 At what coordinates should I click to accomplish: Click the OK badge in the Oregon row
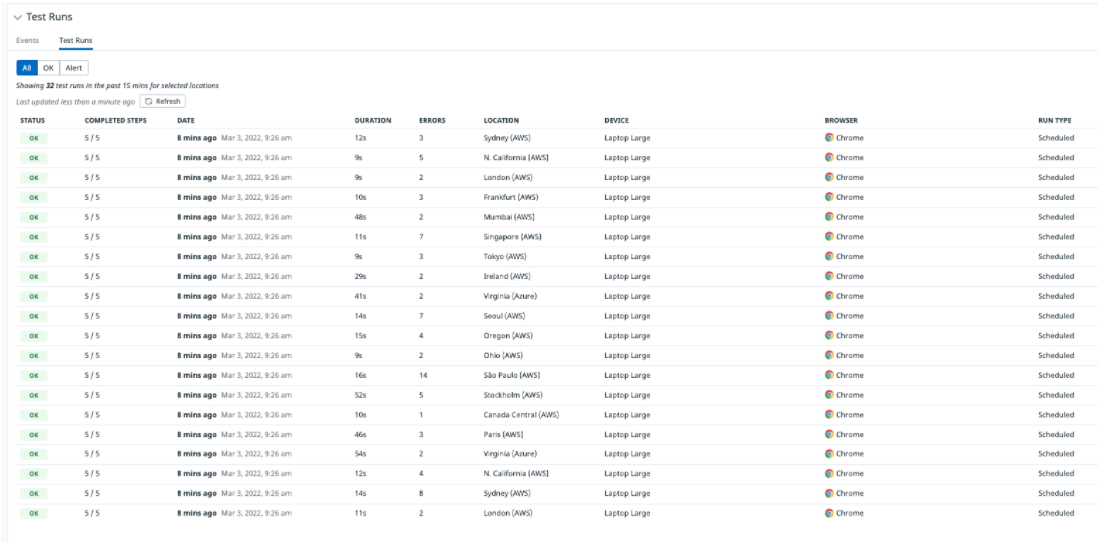pos(34,336)
